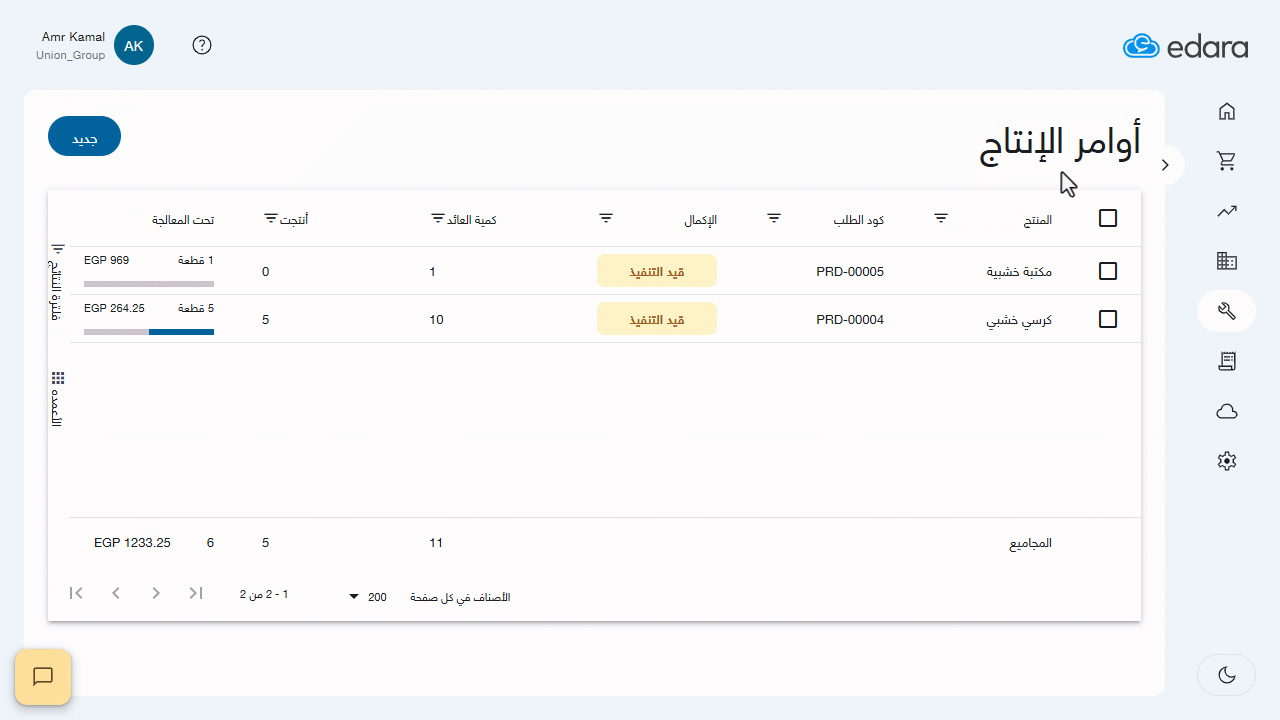Open the shopping cart sales module
1280x720 pixels.
pyautogui.click(x=1227, y=161)
